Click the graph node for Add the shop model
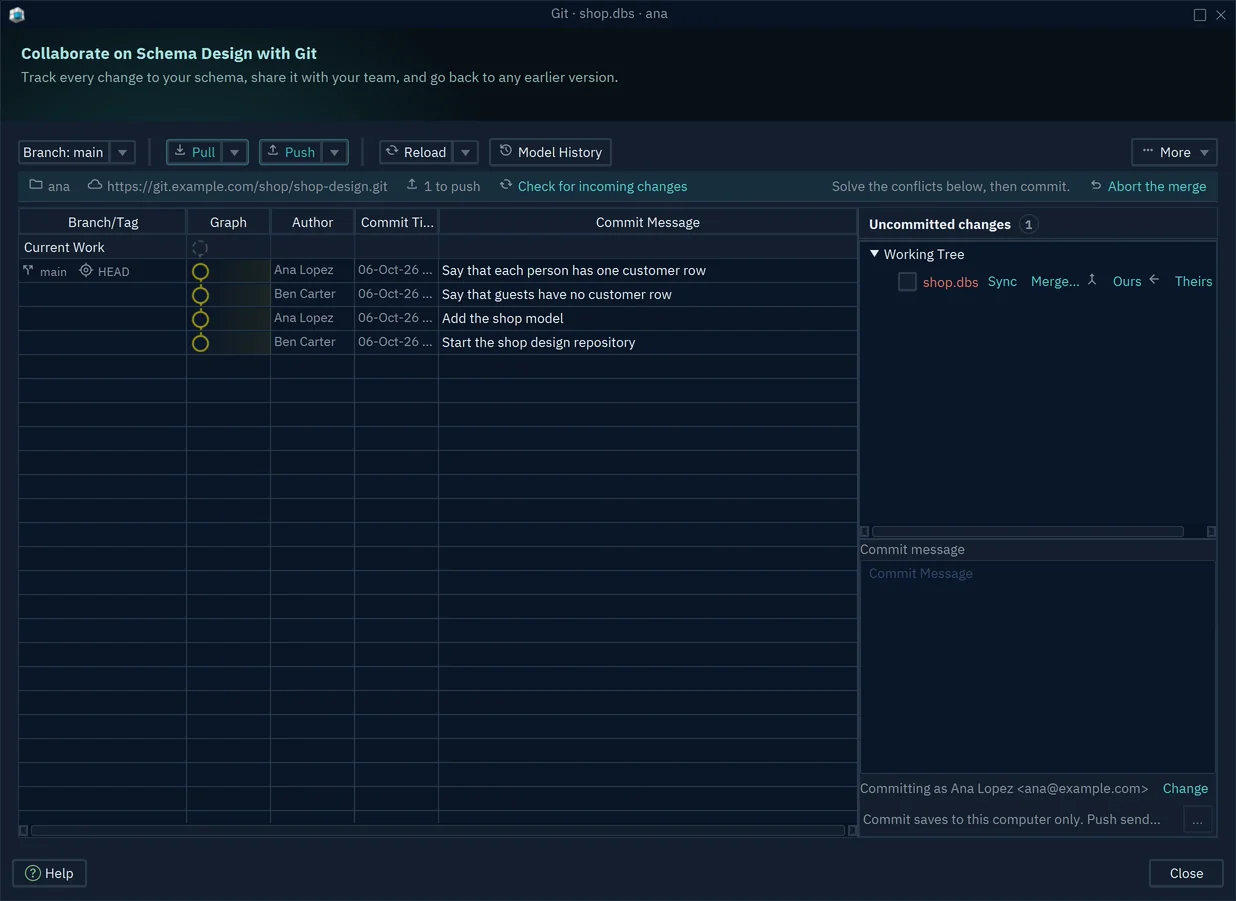Viewport: 1236px width, 901px height. 200,319
